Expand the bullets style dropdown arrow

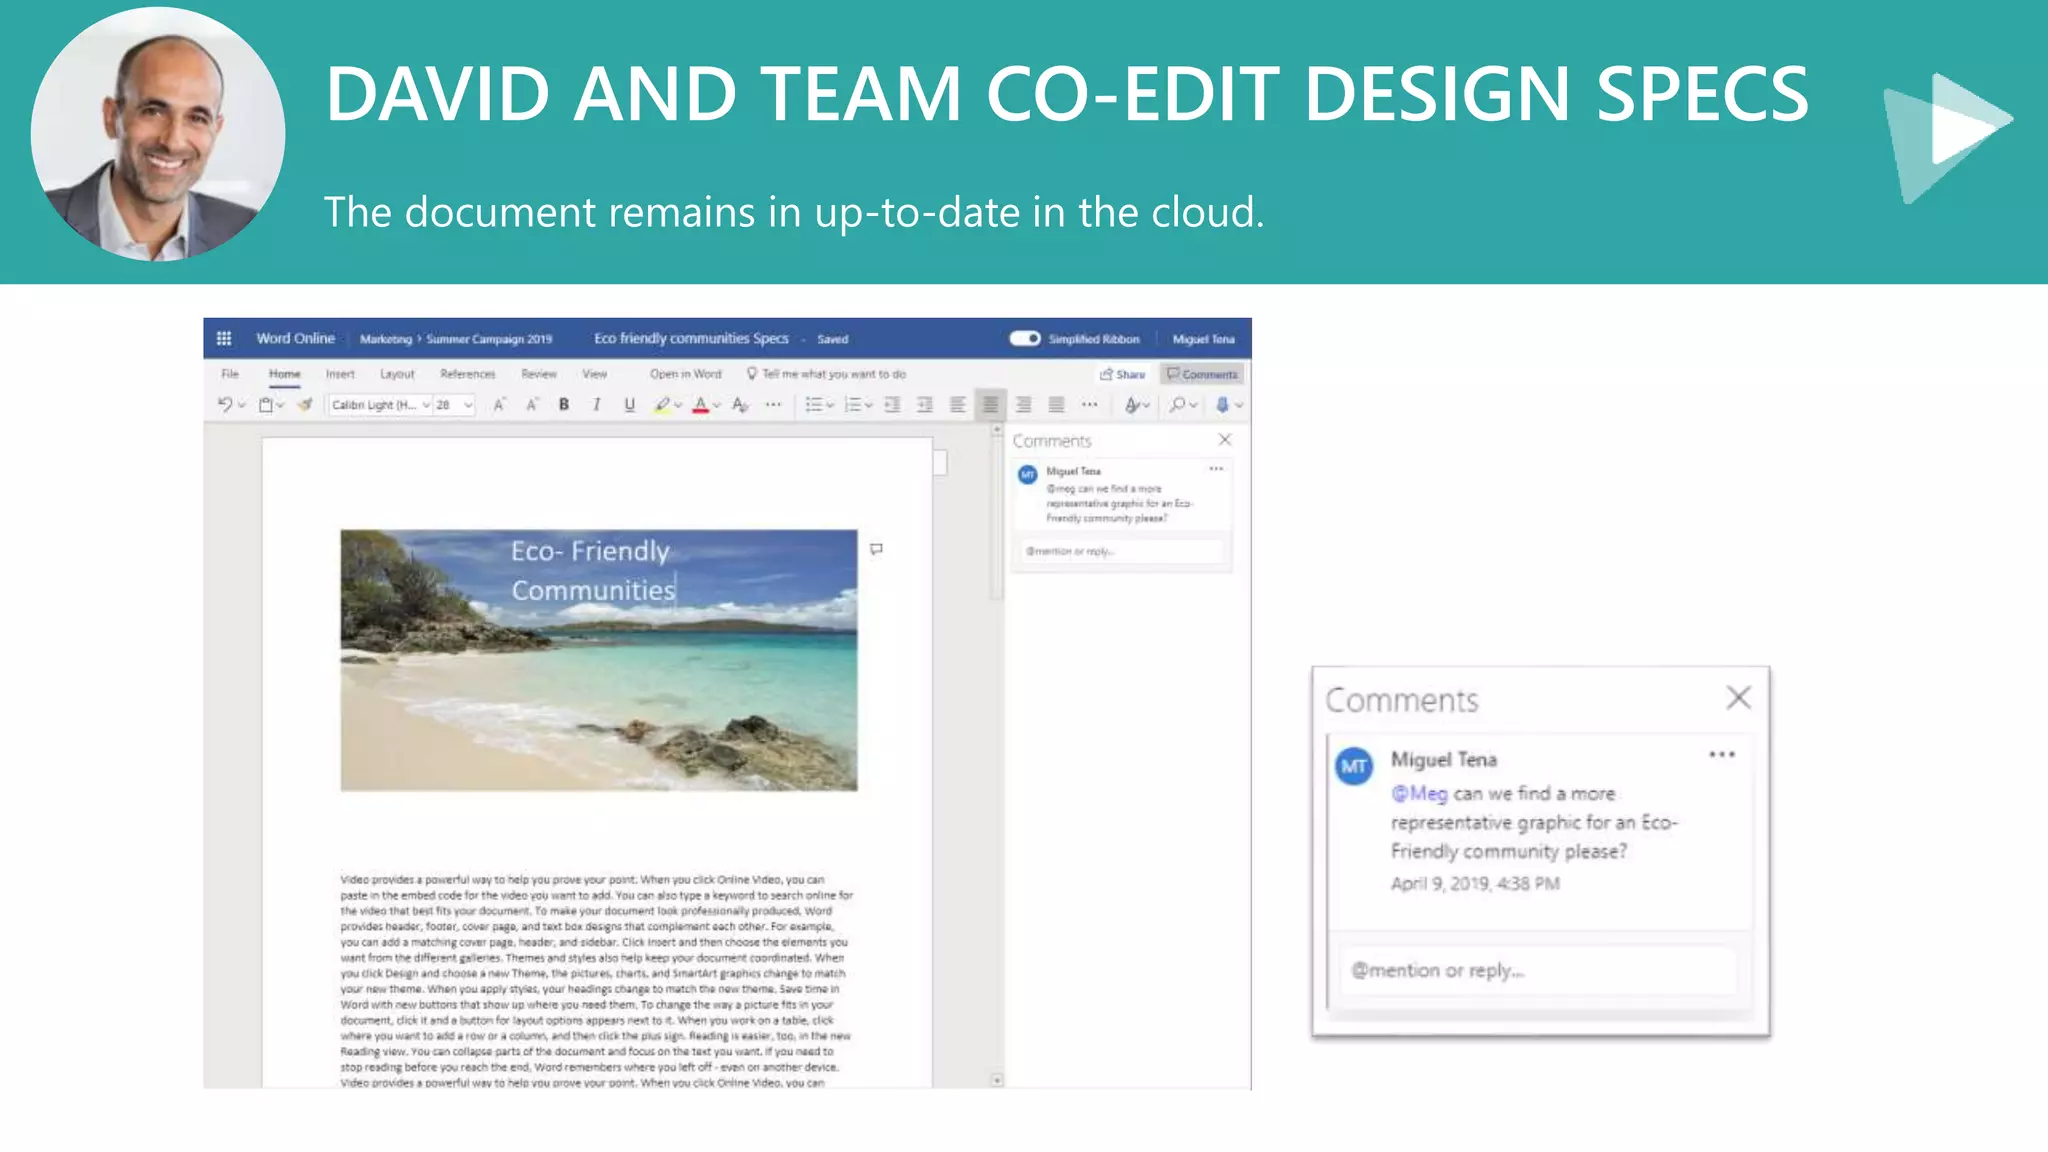(830, 406)
